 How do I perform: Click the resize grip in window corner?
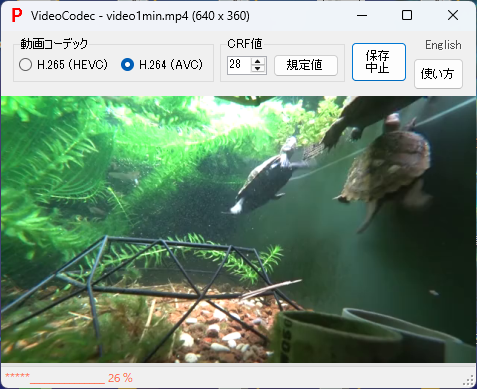click(469, 380)
